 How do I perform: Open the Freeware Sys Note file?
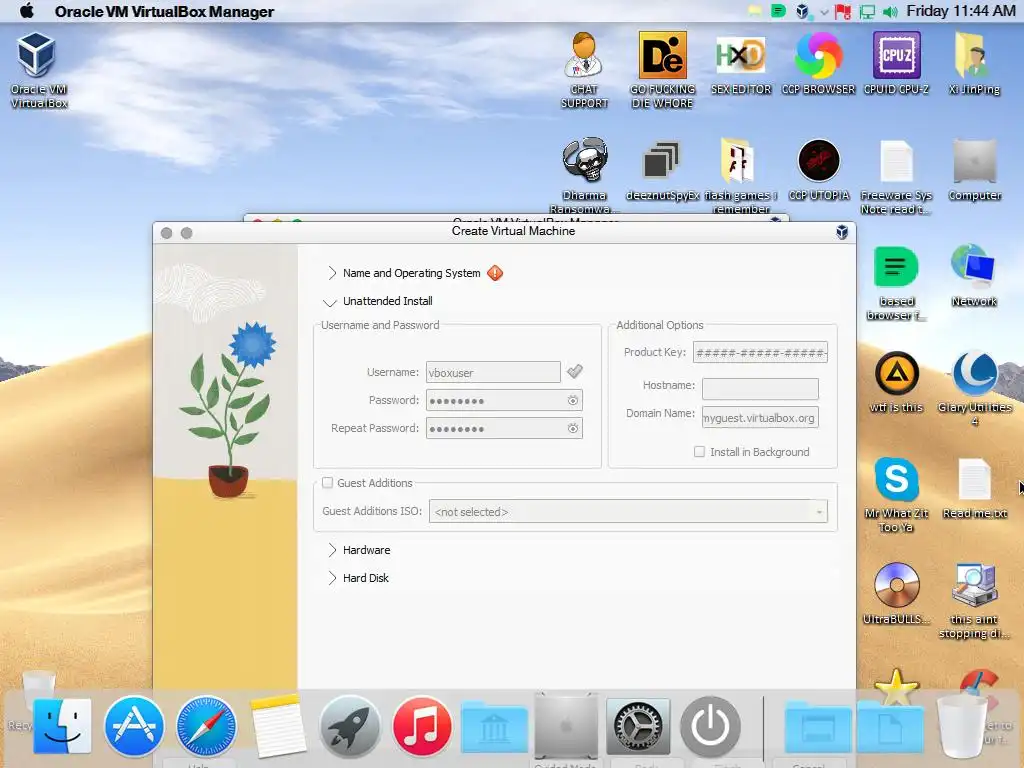click(896, 175)
